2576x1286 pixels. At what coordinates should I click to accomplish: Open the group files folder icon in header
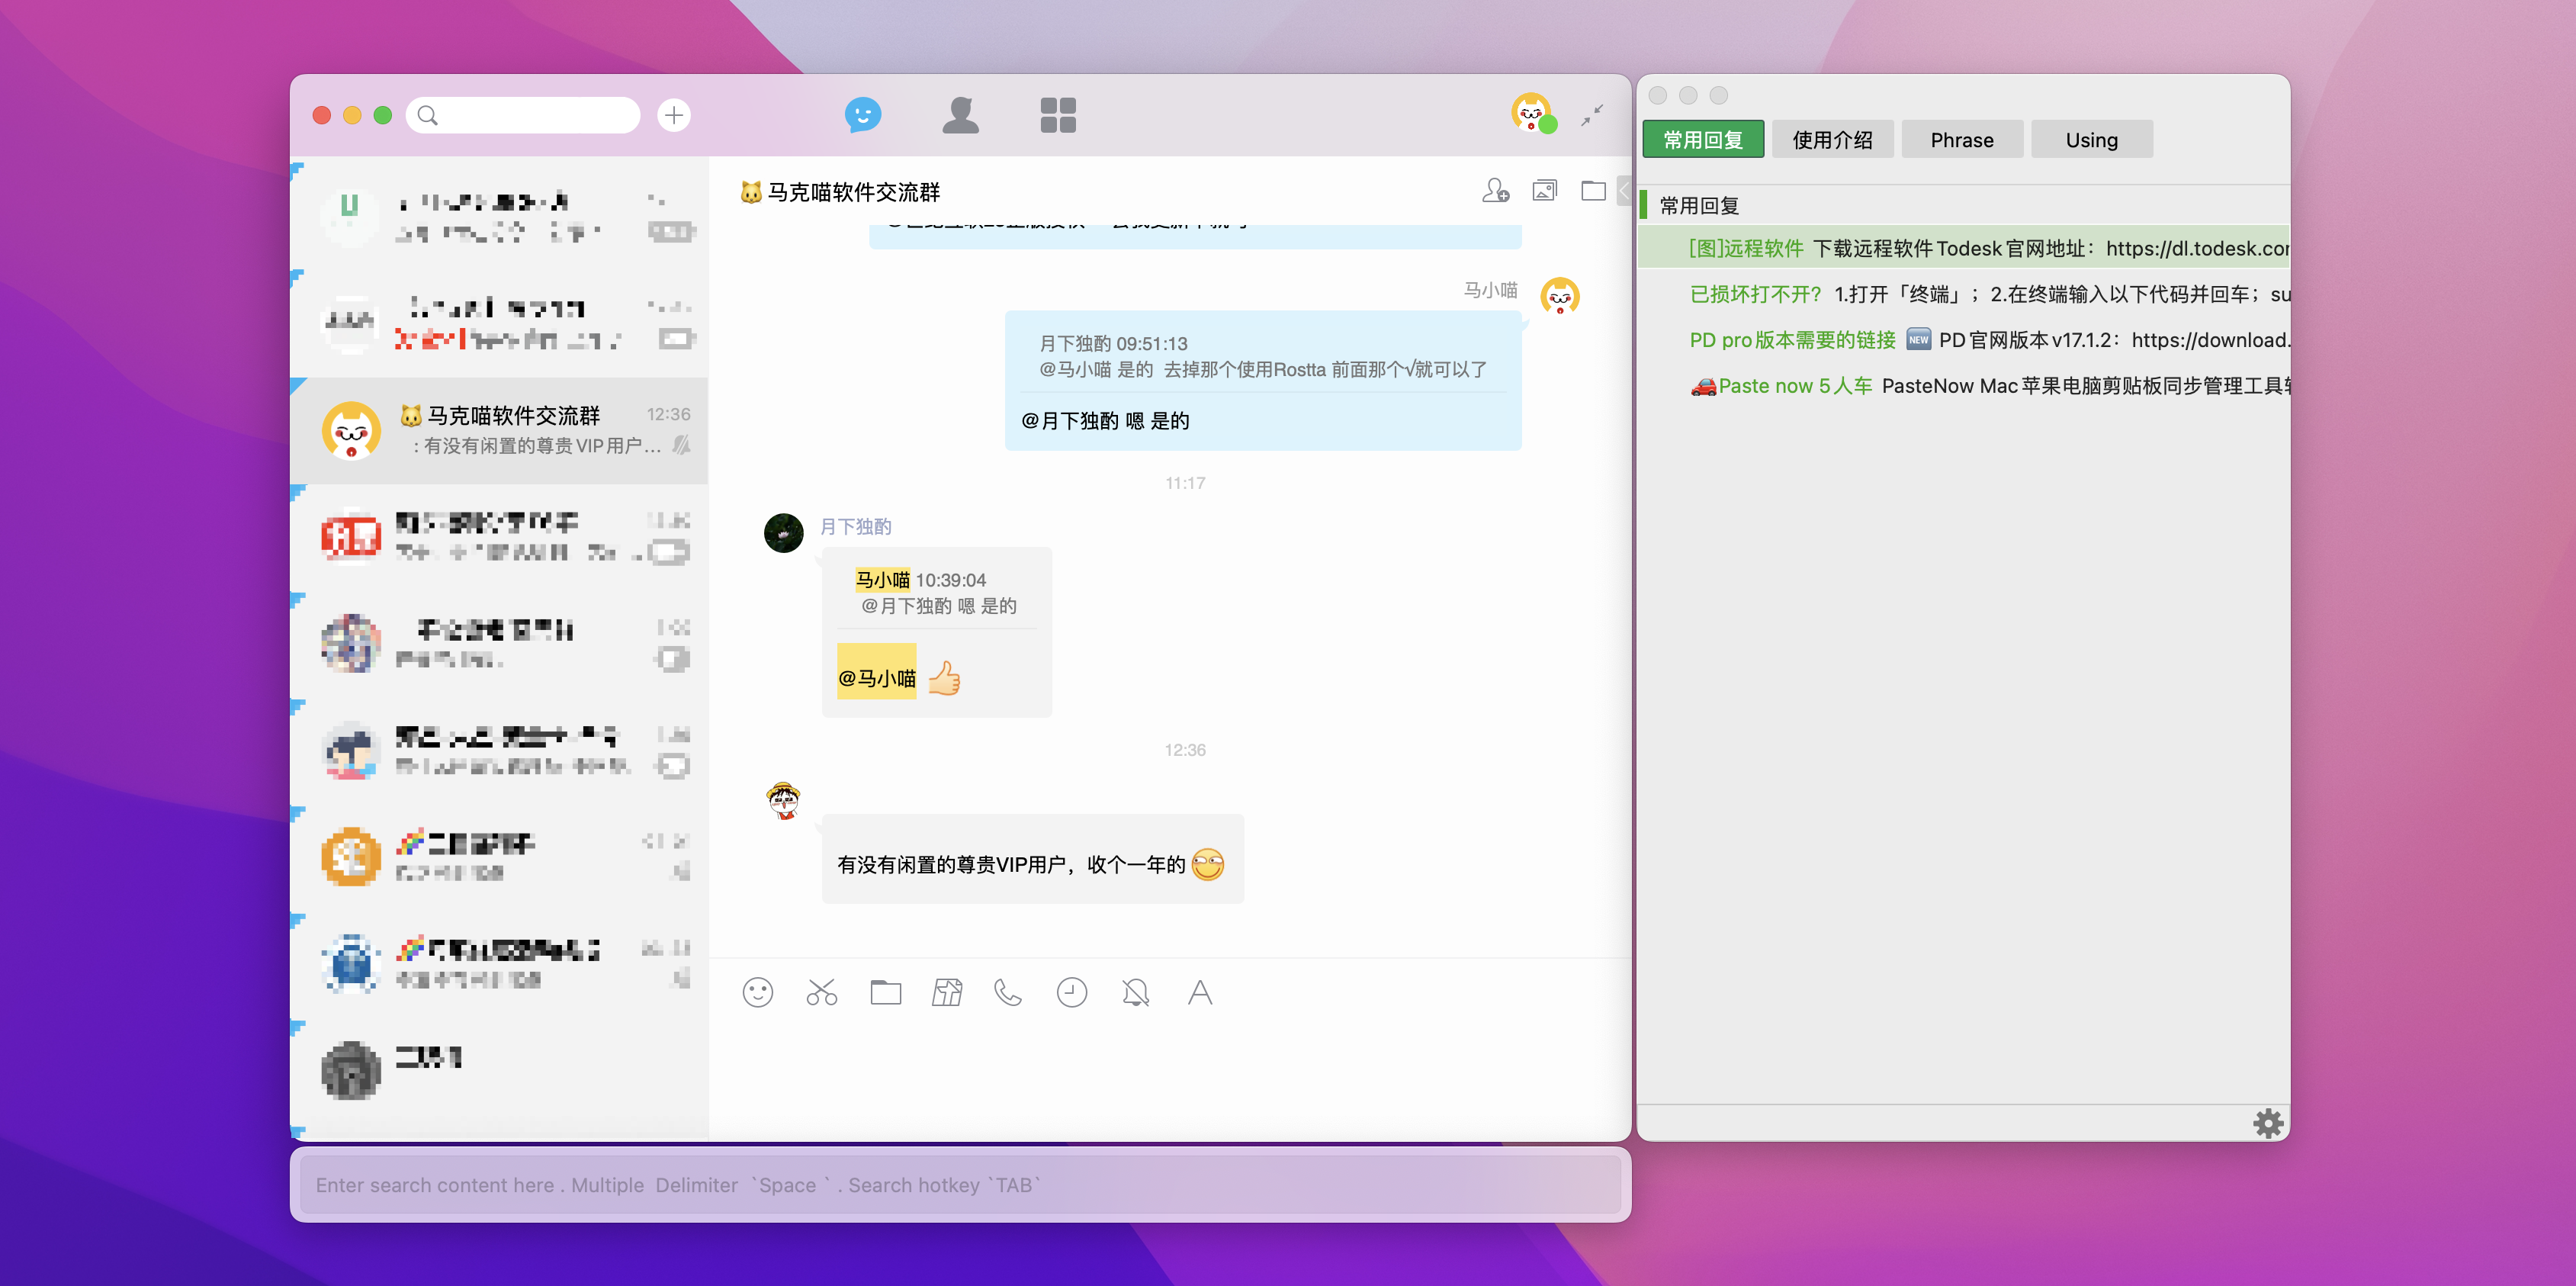point(1593,190)
